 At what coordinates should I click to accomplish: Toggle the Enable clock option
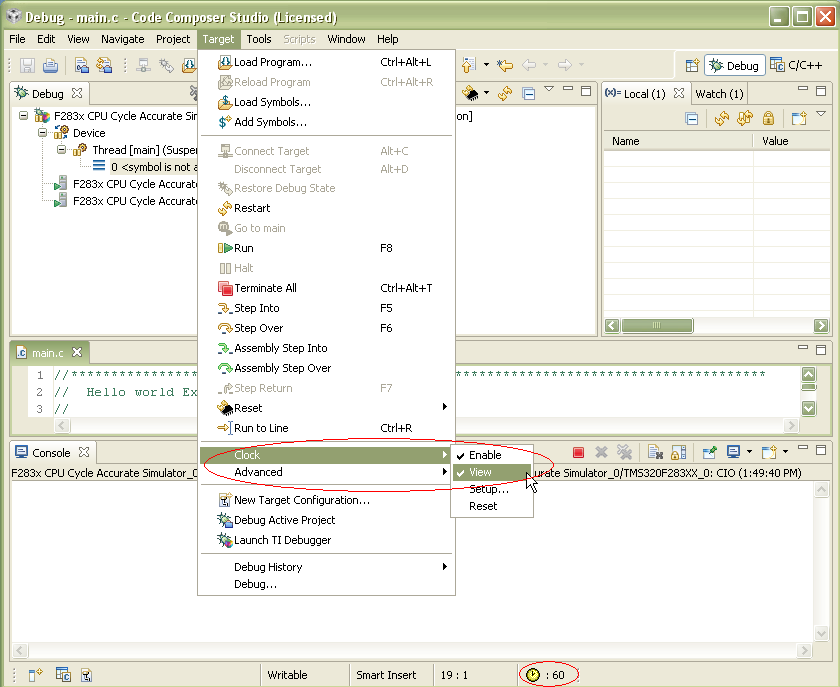492,455
